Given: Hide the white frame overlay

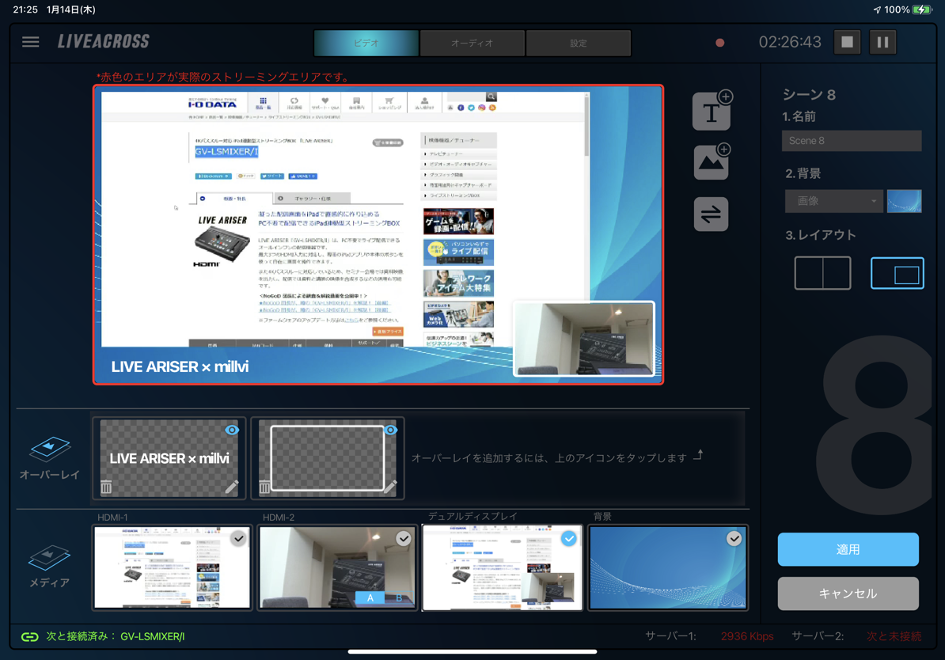Looking at the screenshot, I should (390, 430).
